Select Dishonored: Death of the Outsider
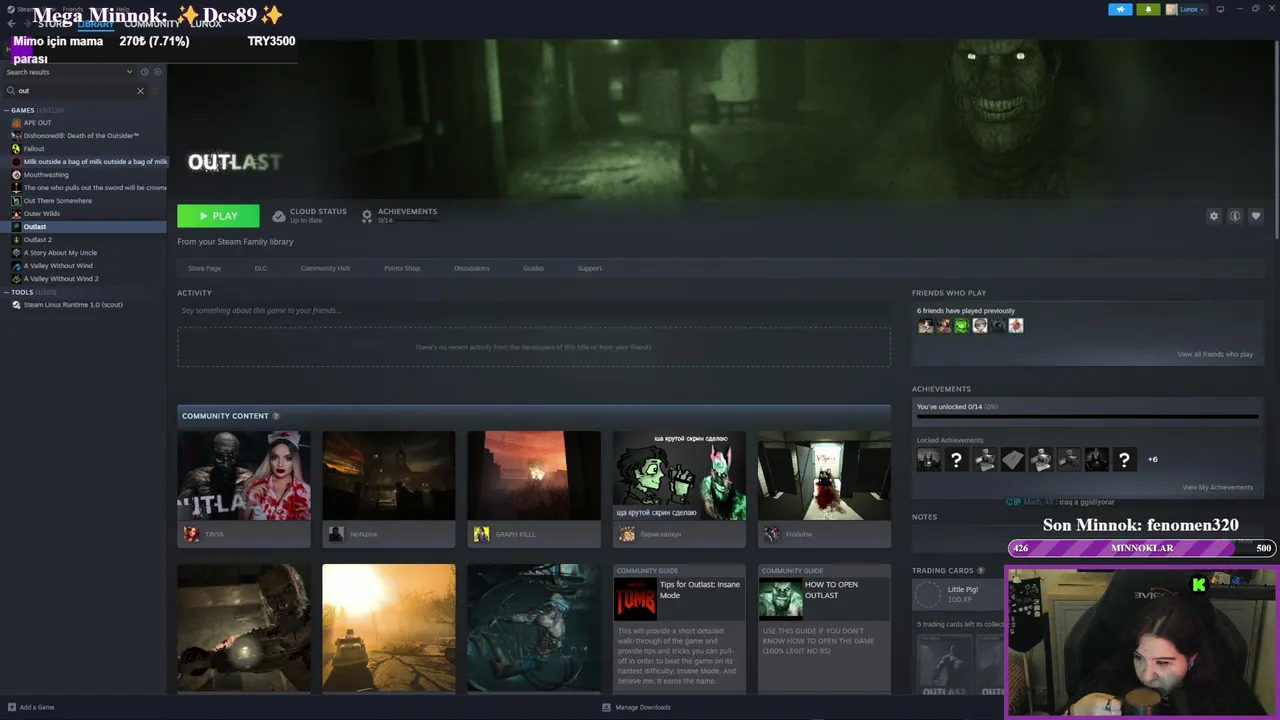The width and height of the screenshot is (1280, 720). [83, 136]
